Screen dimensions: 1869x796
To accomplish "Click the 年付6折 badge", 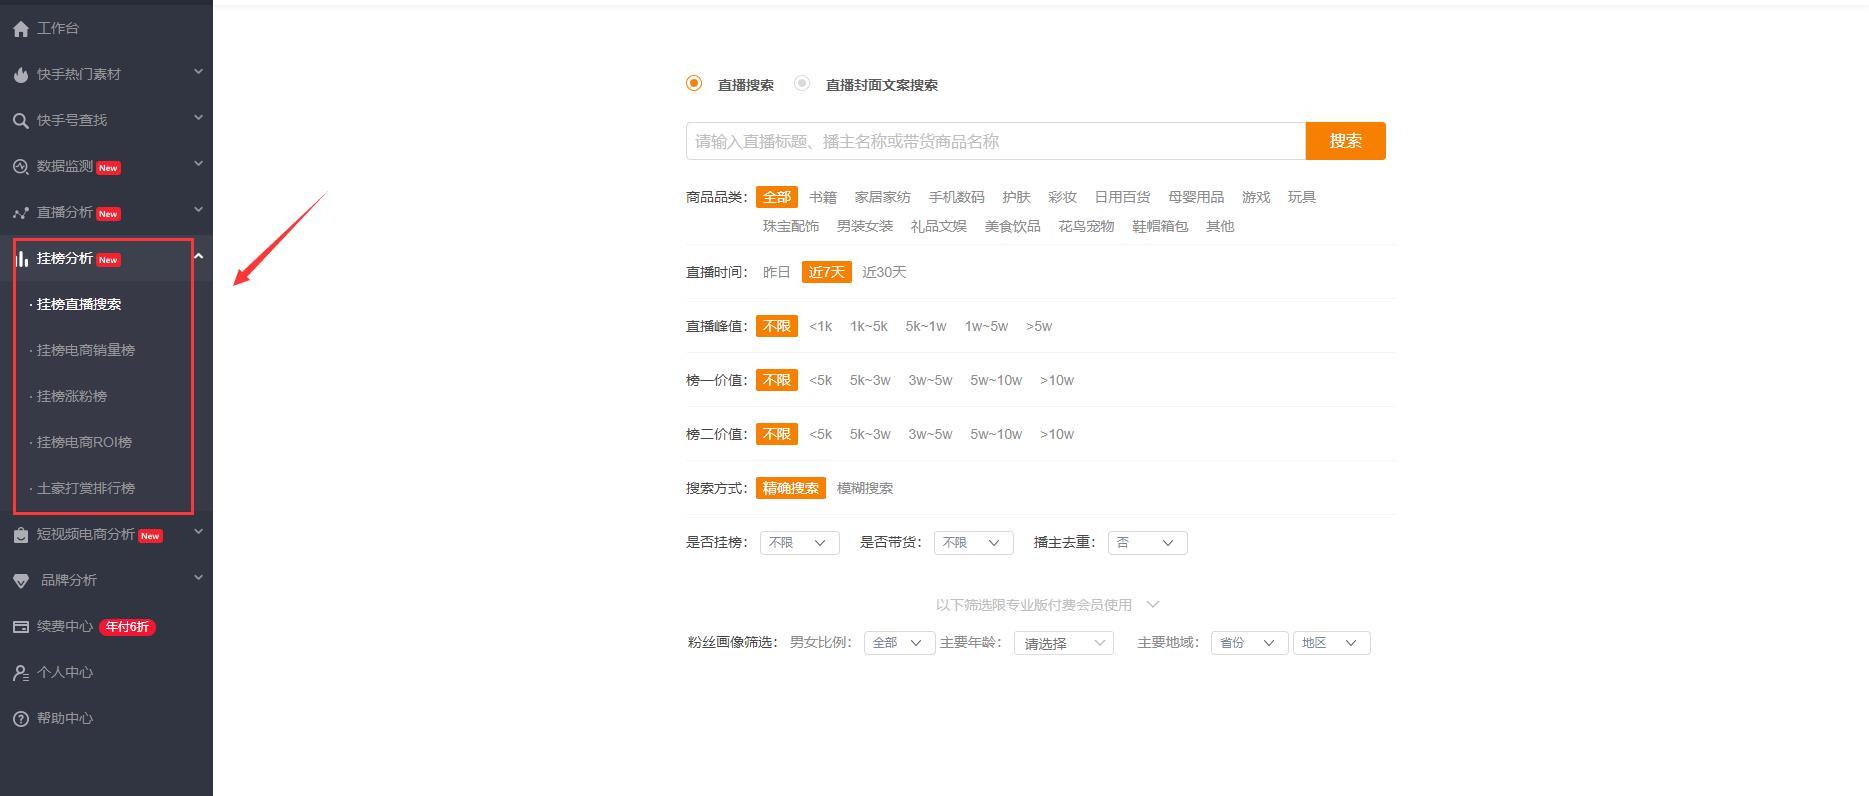I will click(127, 627).
